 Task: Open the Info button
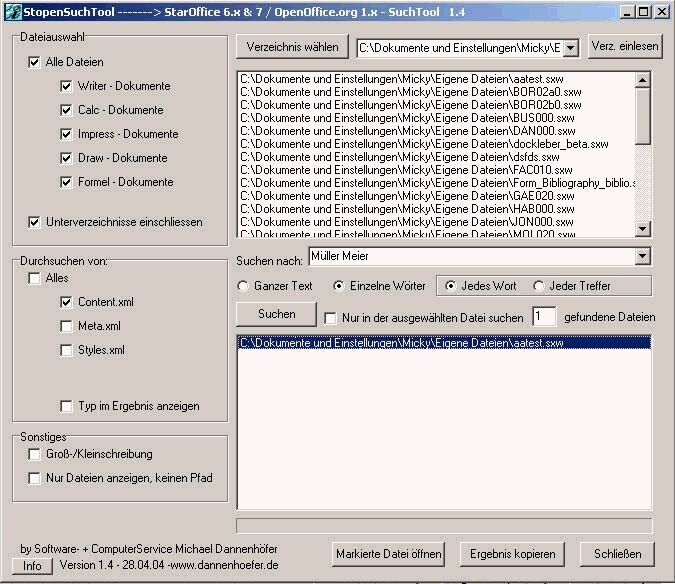32,566
